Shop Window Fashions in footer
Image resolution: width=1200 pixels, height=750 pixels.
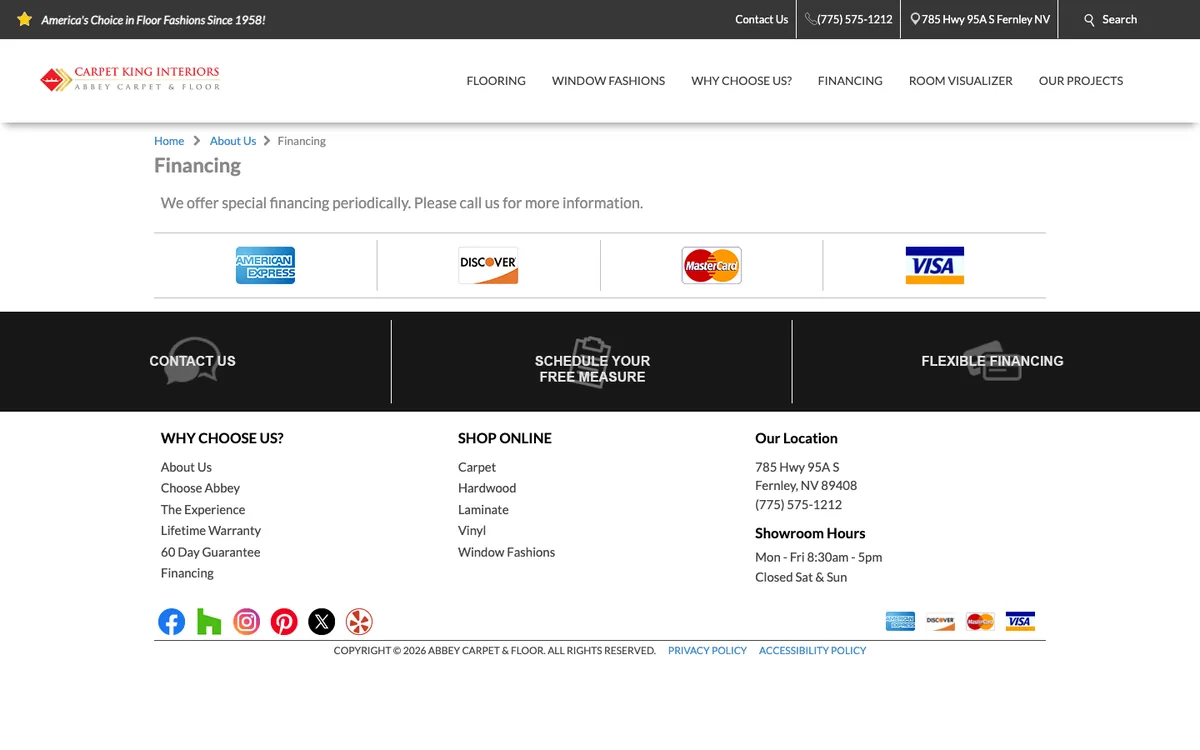coord(506,552)
